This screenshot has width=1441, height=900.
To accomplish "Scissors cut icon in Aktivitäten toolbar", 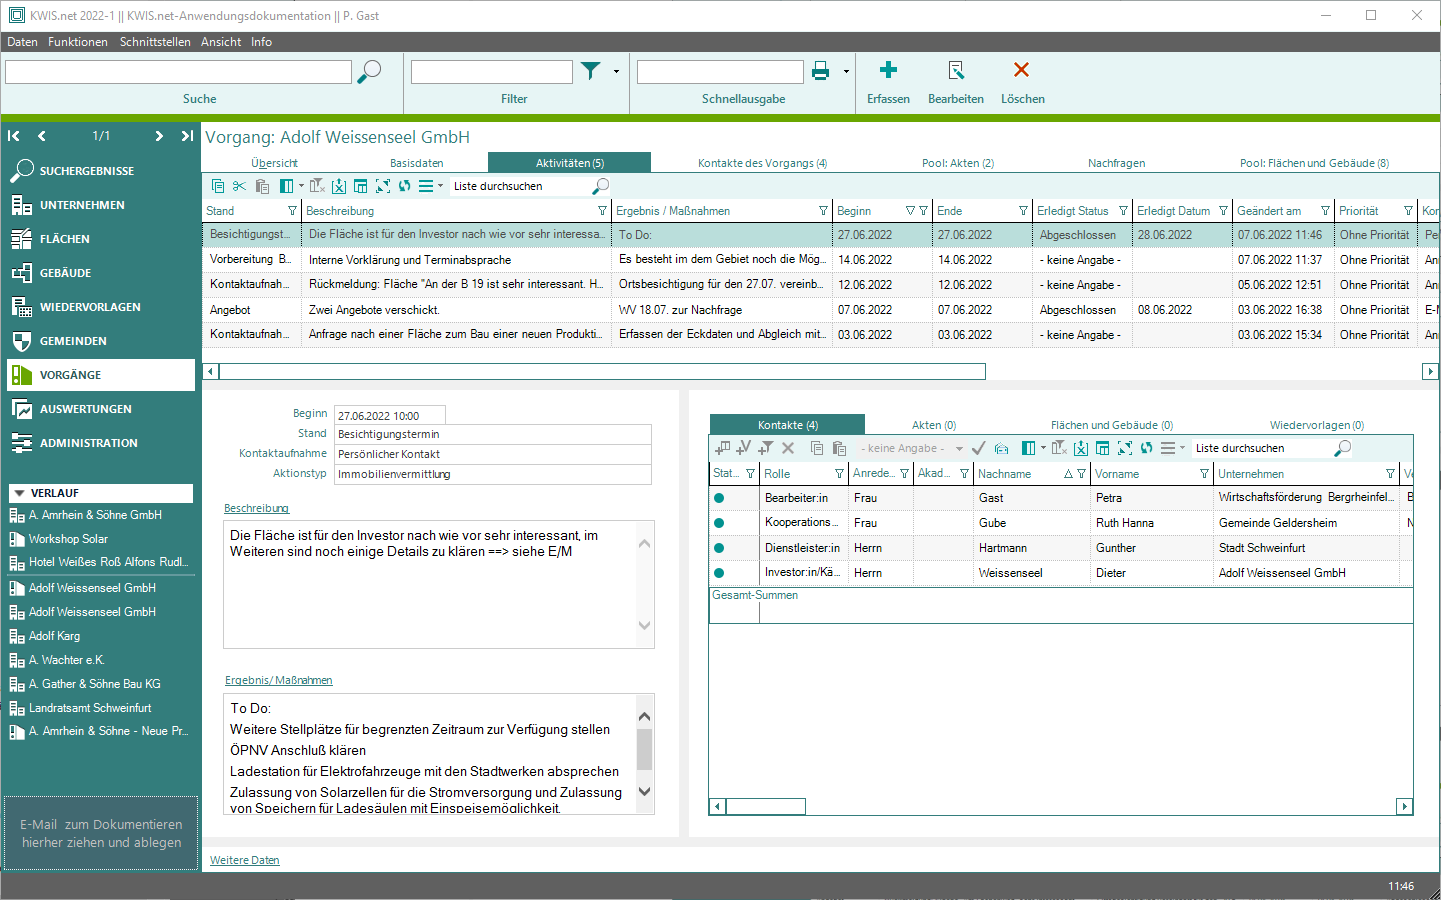I will (x=239, y=186).
